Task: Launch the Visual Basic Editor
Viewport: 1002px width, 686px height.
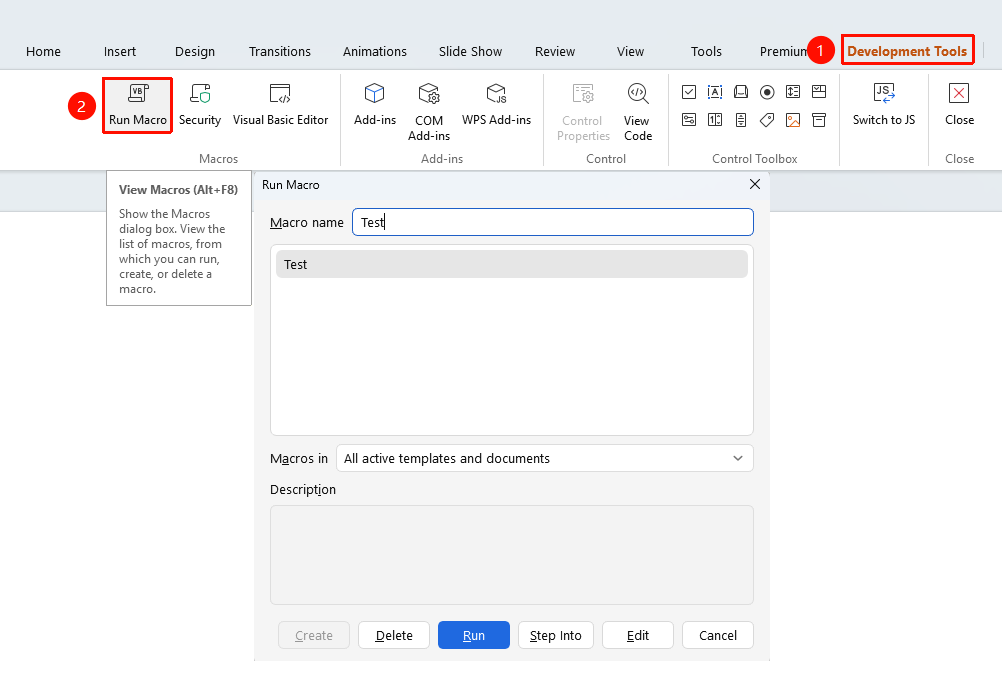Action: click(281, 105)
